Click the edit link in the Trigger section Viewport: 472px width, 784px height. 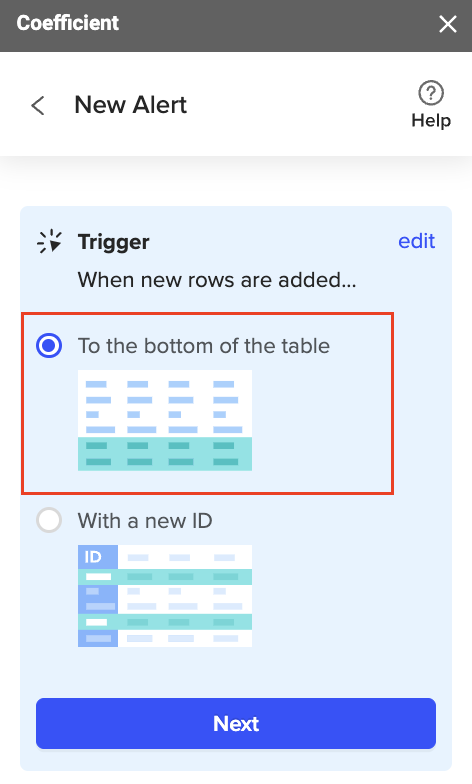point(416,241)
